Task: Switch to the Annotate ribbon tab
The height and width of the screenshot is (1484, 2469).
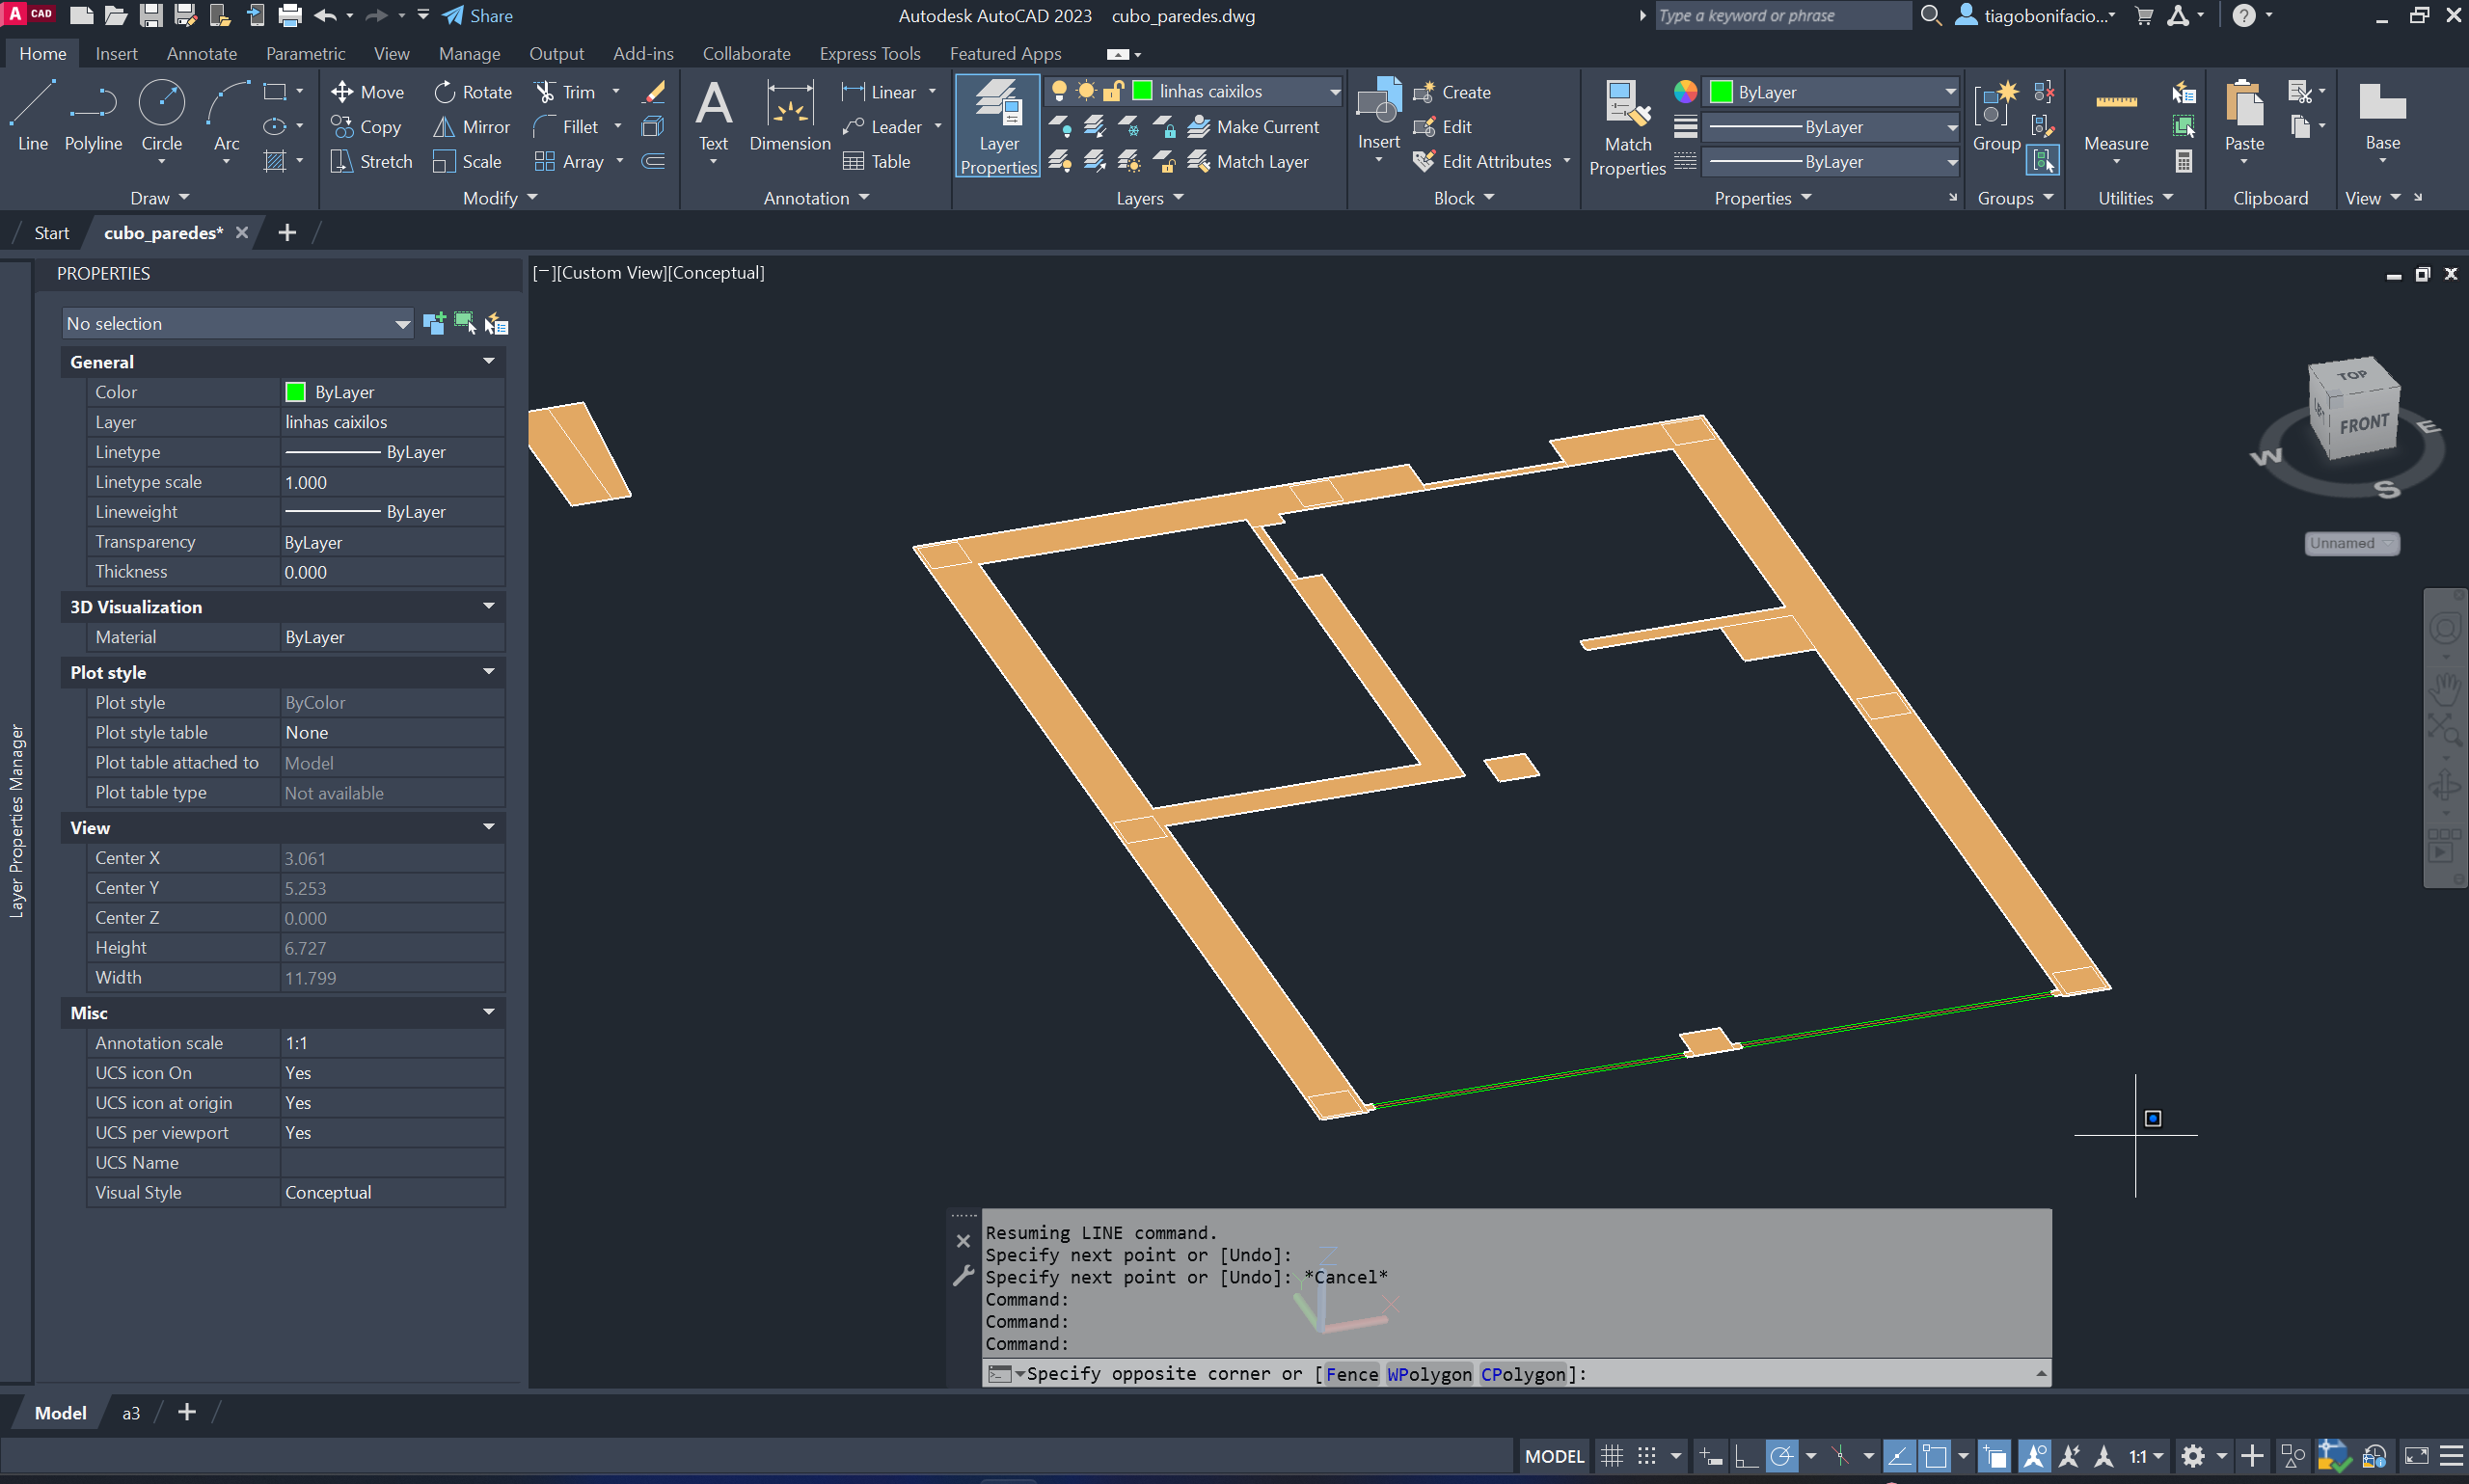Action: coord(201,53)
